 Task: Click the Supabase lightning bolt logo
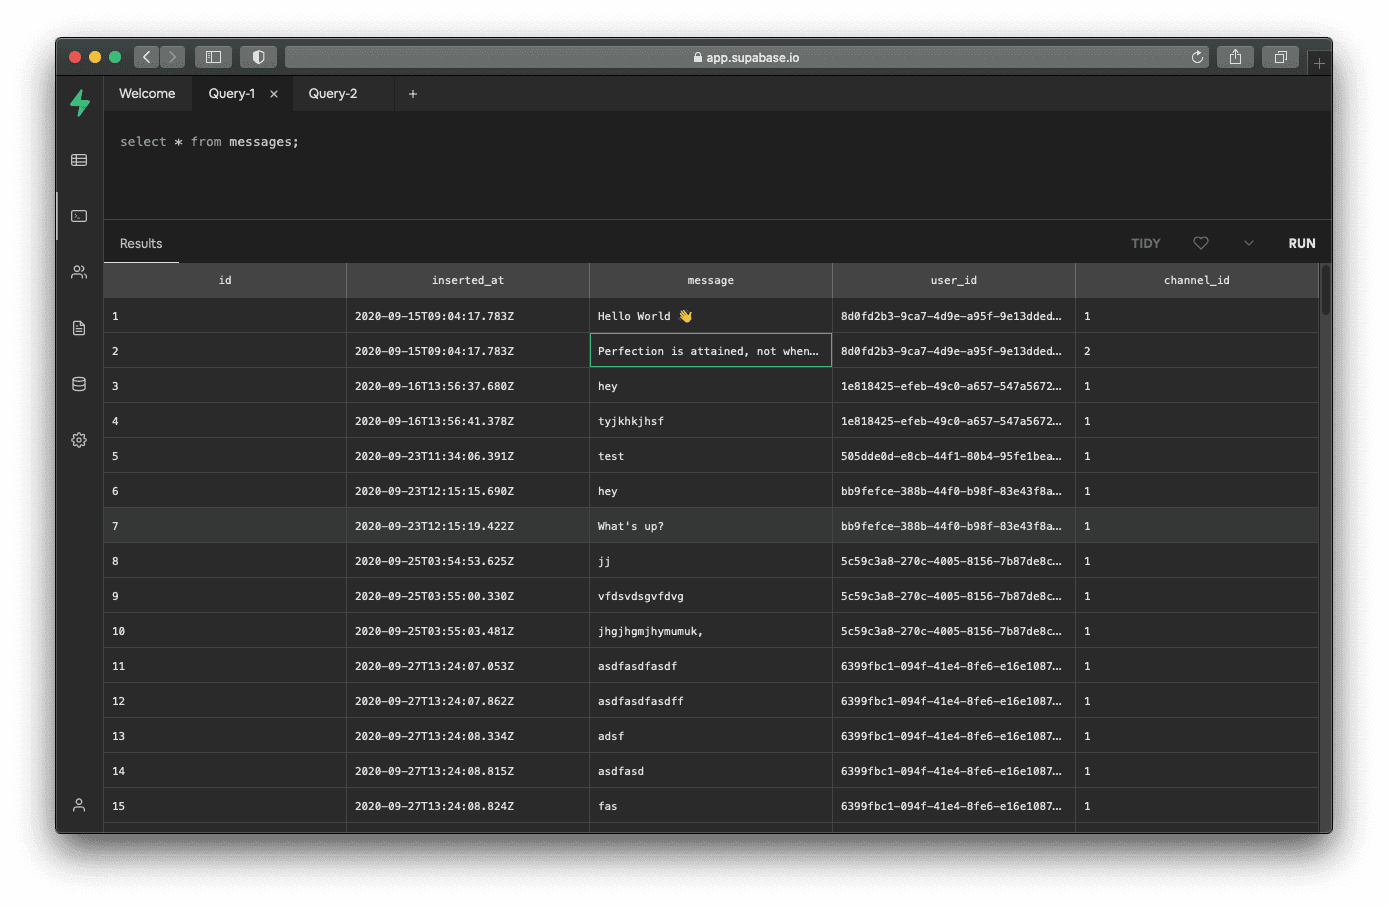click(80, 102)
